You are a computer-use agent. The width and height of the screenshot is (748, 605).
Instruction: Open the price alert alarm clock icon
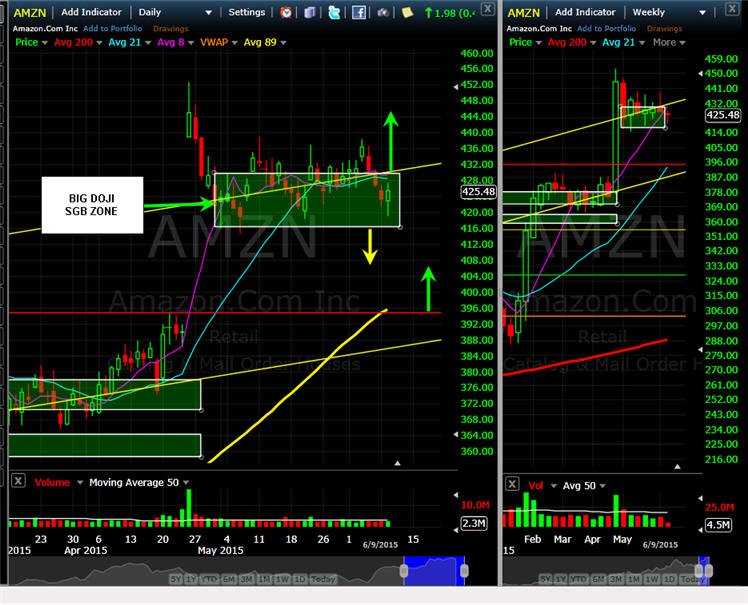[286, 12]
